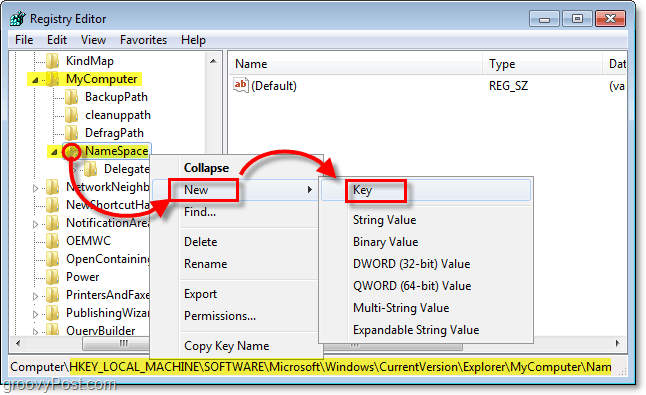Open the Favorites menu

click(x=143, y=40)
